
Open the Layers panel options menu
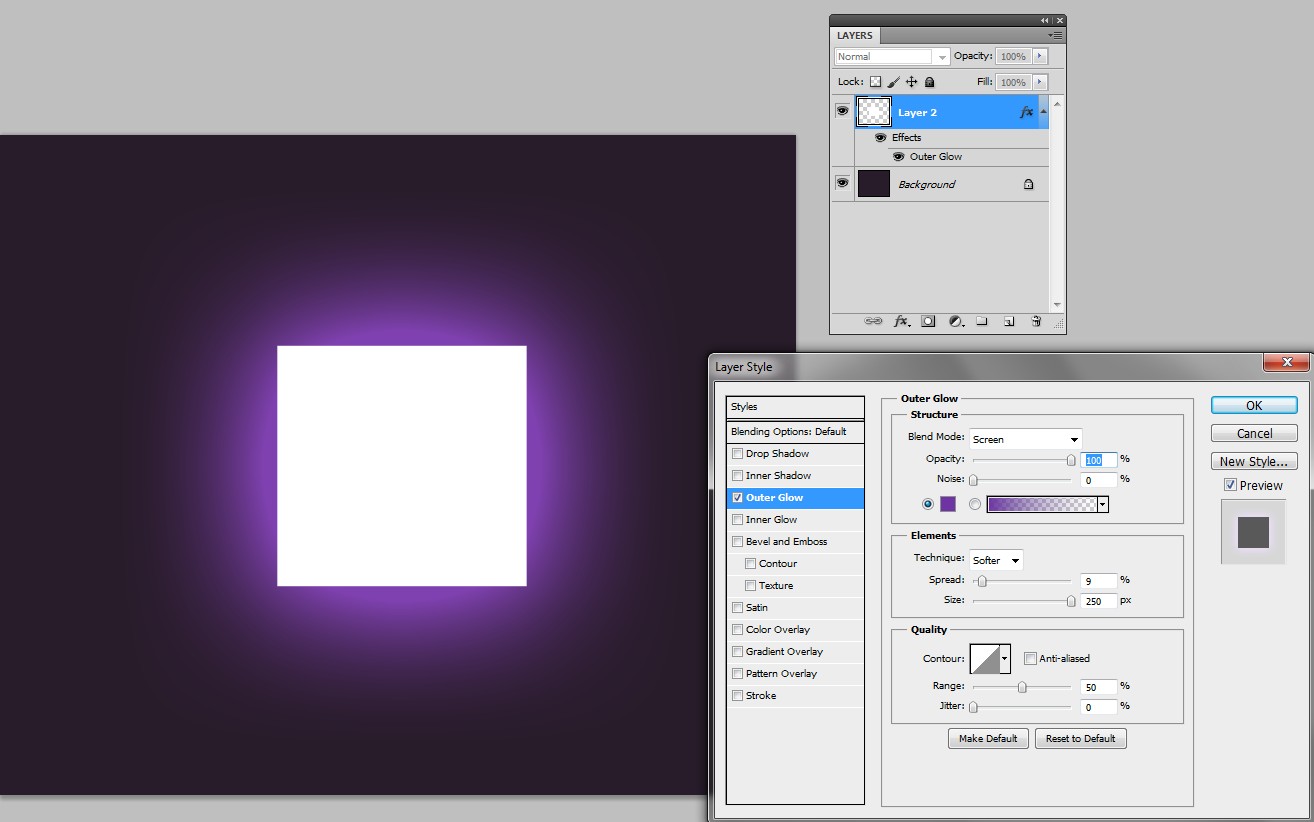(x=1055, y=35)
